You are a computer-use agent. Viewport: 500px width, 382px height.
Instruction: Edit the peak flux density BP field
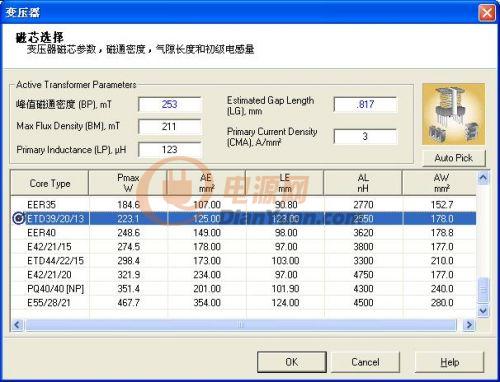(x=170, y=104)
